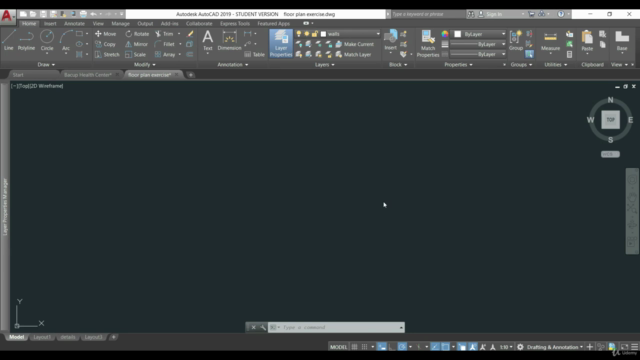Image resolution: width=640 pixels, height=360 pixels.
Task: Click the Array tool
Action: [x=165, y=54]
